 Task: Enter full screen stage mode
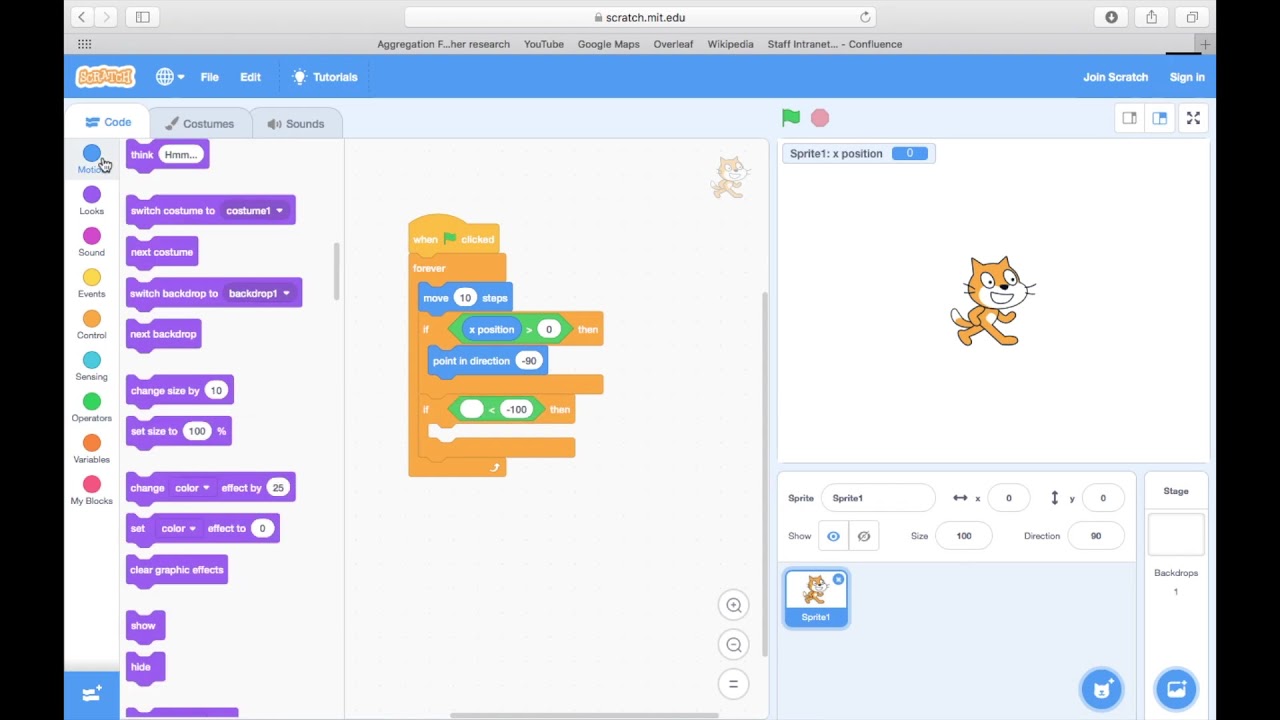tap(1193, 118)
